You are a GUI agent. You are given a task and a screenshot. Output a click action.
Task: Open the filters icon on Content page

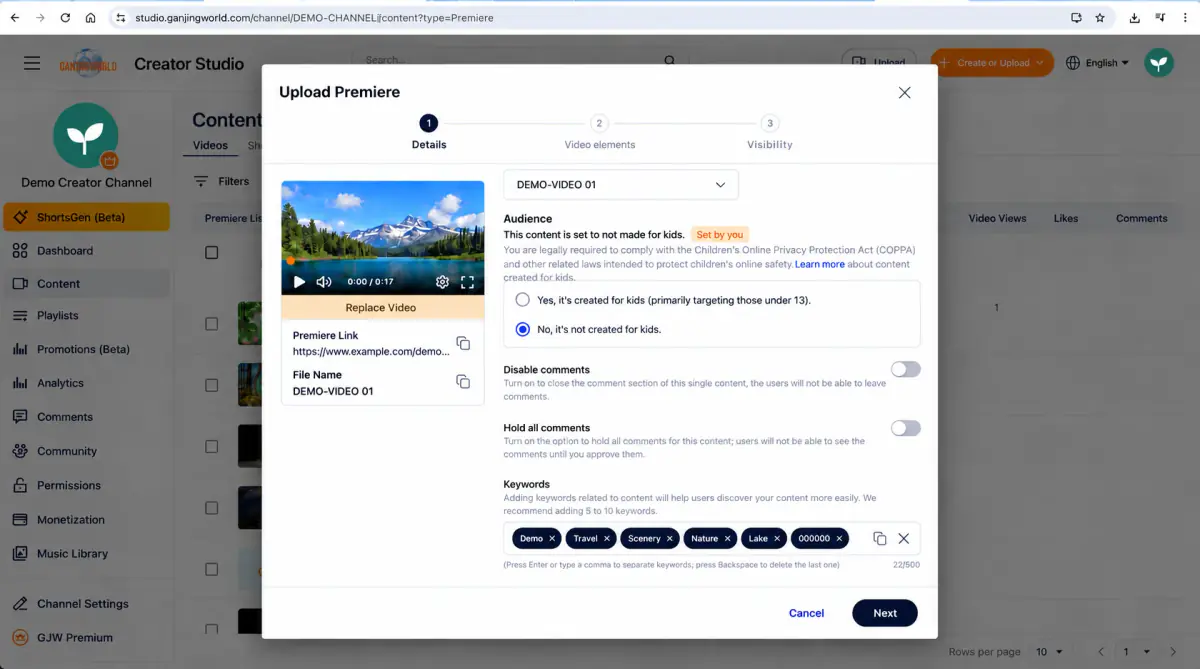click(x=201, y=181)
